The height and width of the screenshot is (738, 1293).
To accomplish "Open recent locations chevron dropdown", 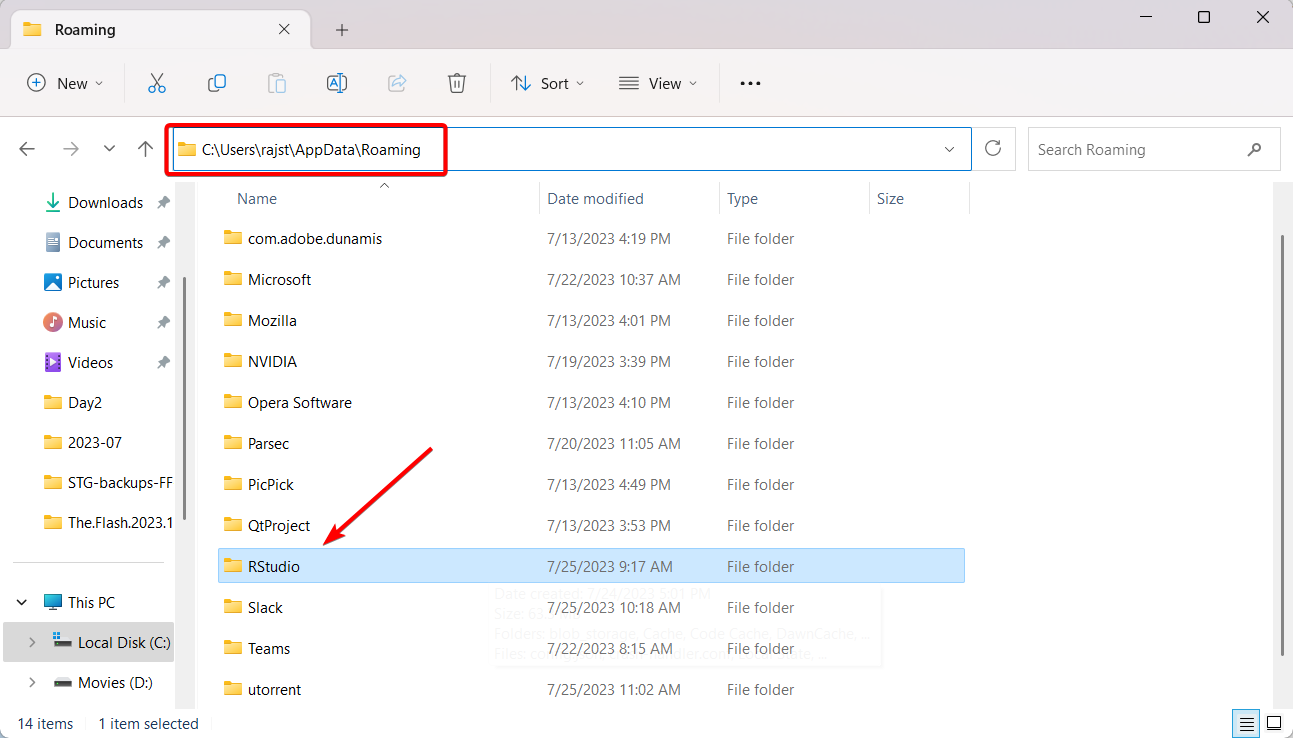I will [x=109, y=149].
